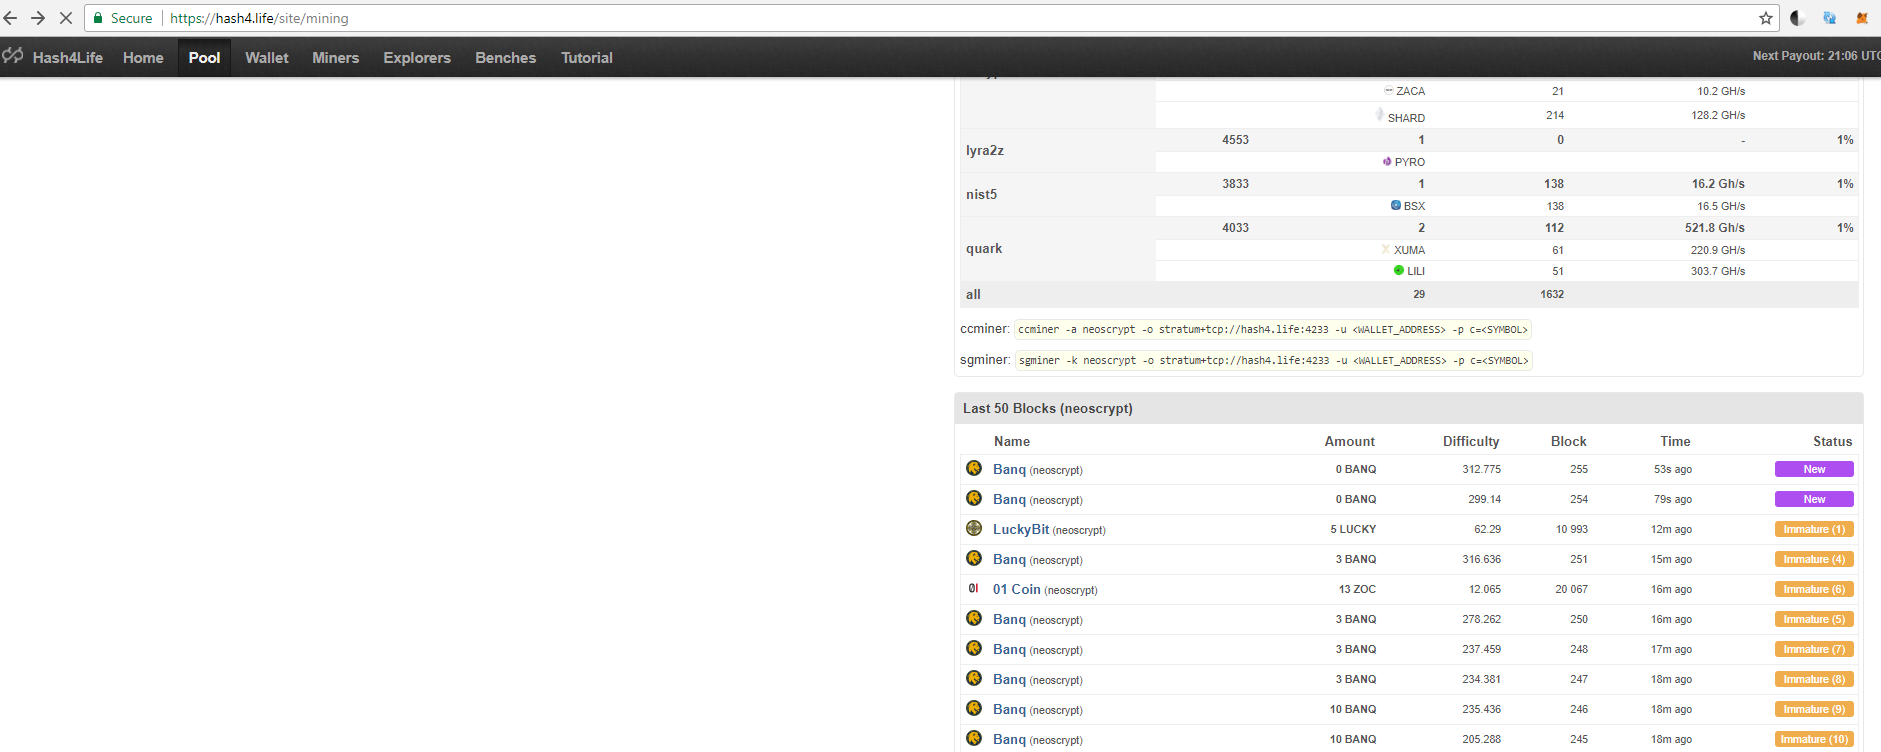1881x752 pixels.
Task: Stop page loading with the X button
Action: click(66, 18)
